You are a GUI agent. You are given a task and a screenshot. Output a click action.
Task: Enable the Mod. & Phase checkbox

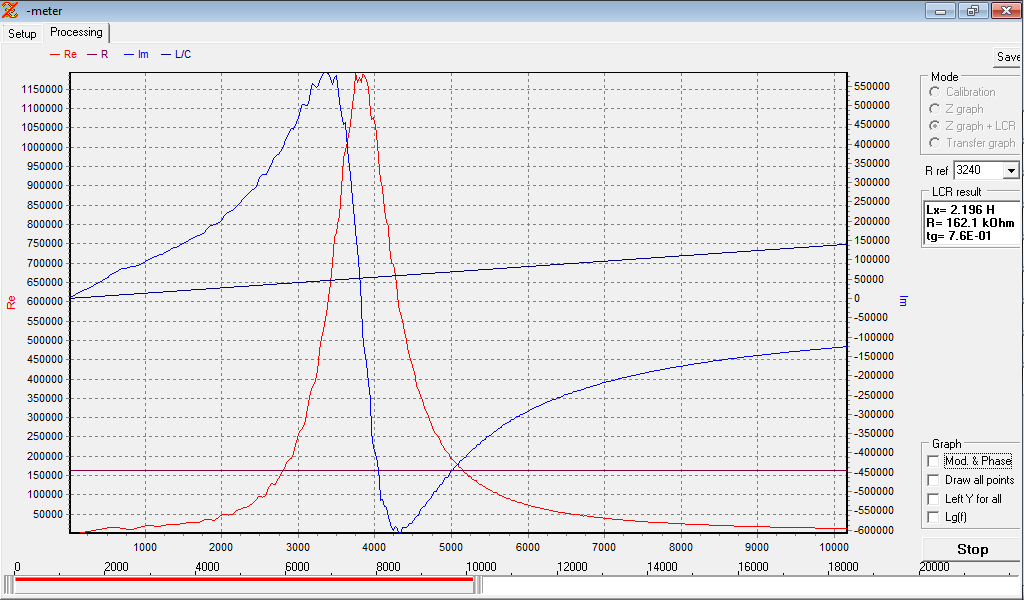pos(934,461)
